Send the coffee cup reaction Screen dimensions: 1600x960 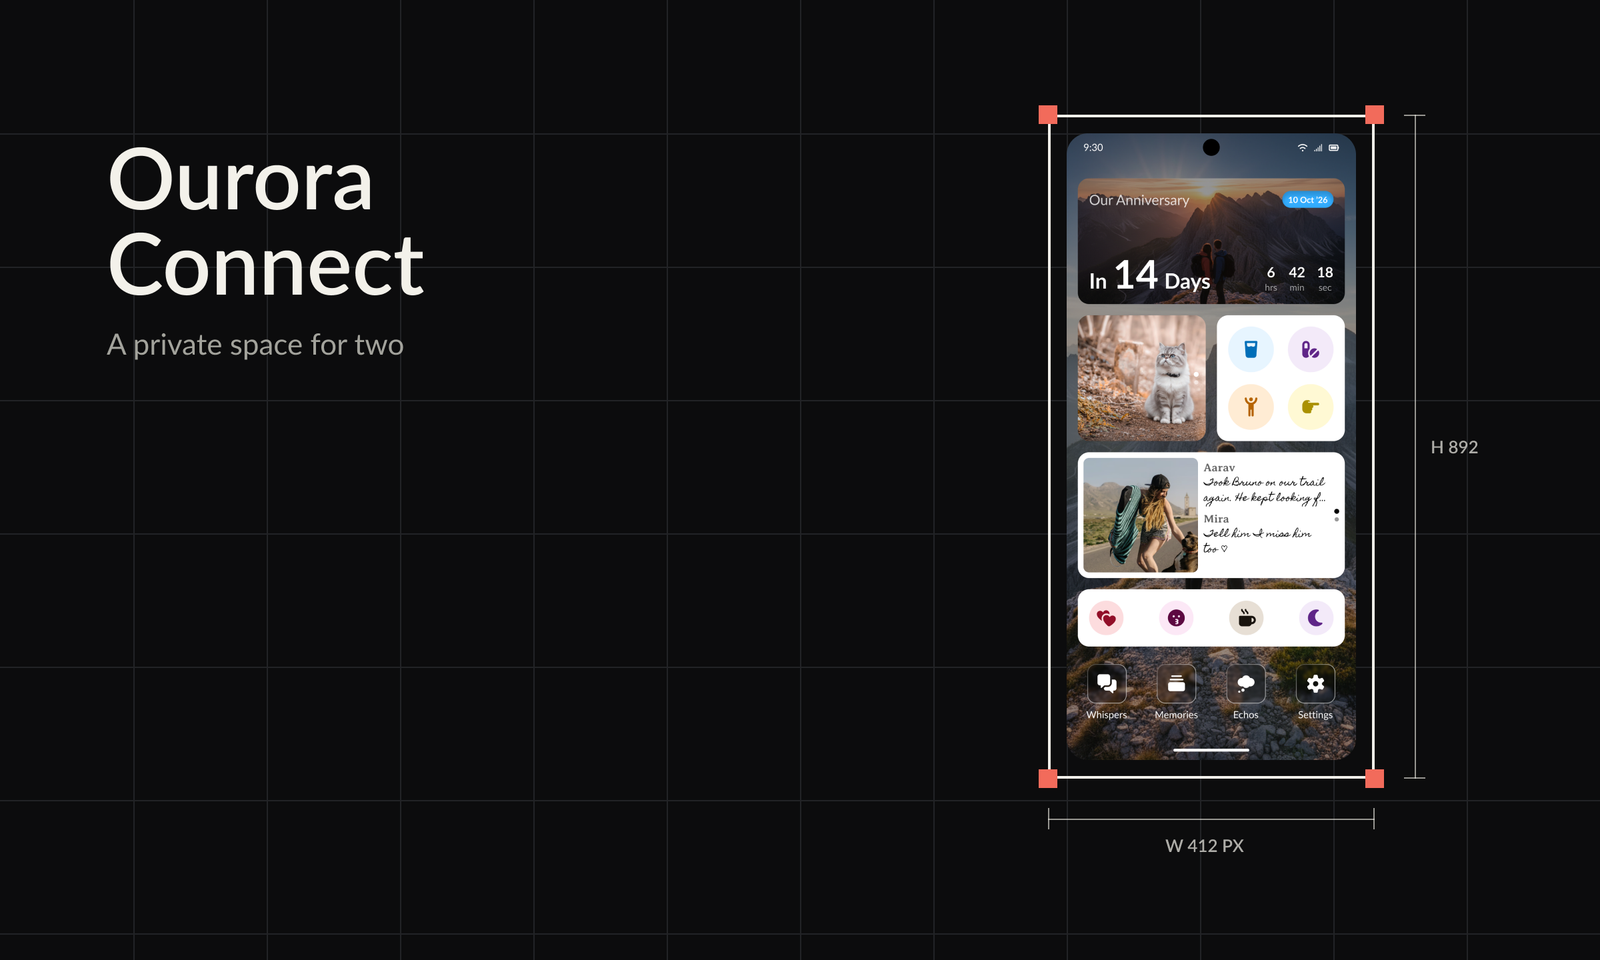(x=1246, y=618)
